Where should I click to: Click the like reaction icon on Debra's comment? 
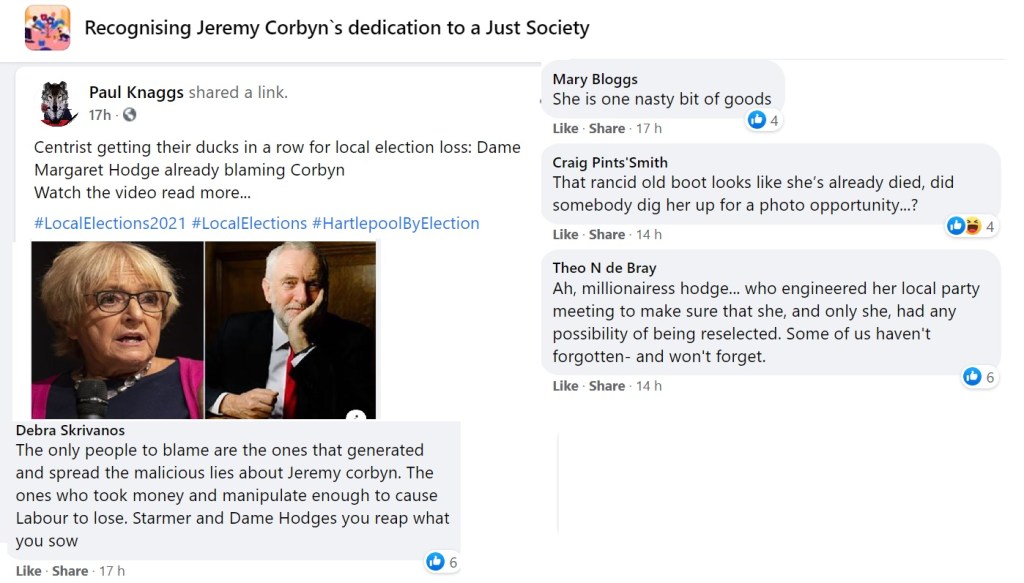(x=435, y=562)
